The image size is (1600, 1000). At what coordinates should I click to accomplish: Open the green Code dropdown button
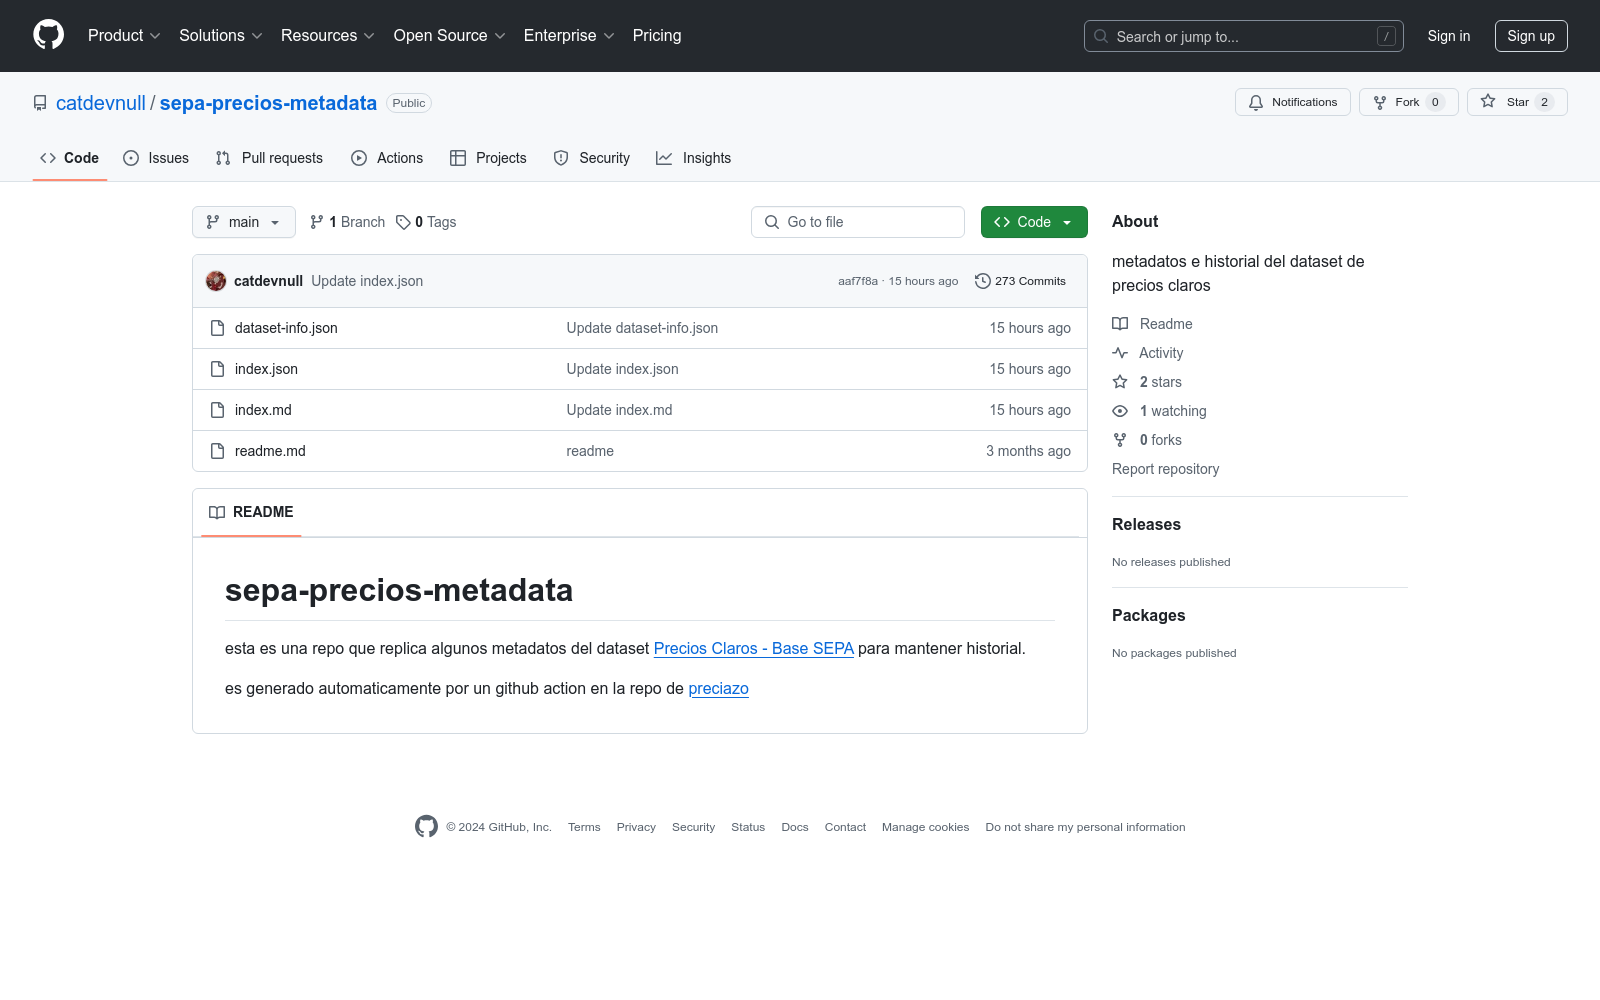[x=1034, y=222]
